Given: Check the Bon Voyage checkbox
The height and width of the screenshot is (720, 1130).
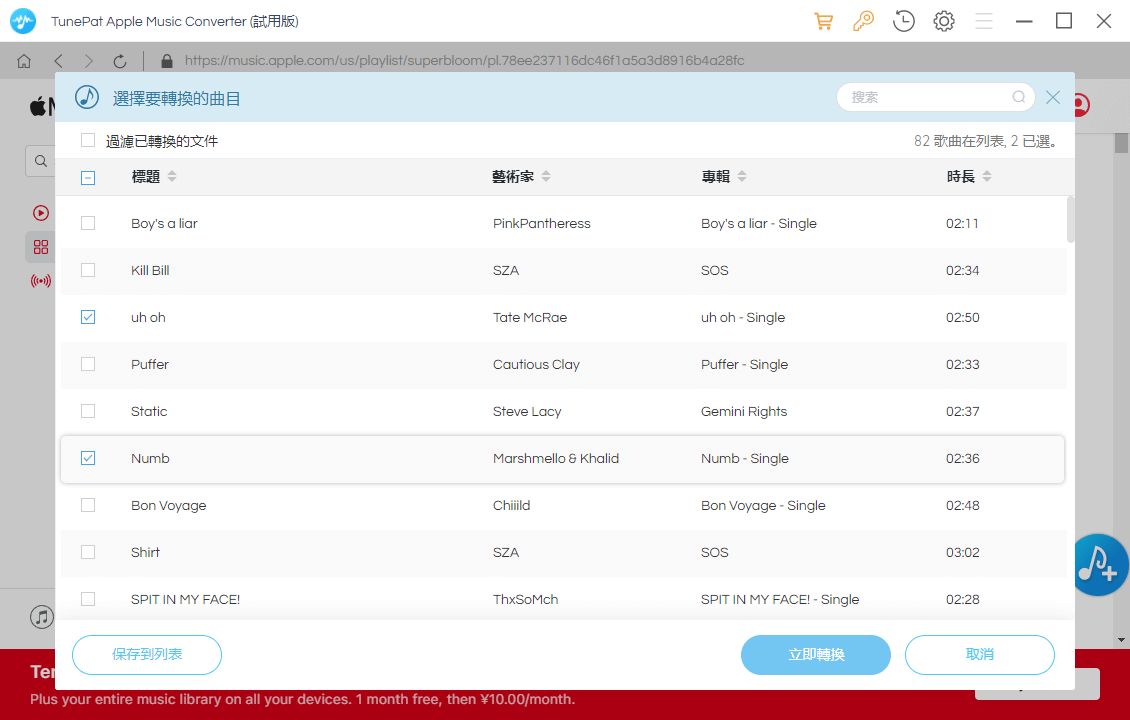Looking at the screenshot, I should click(88, 505).
